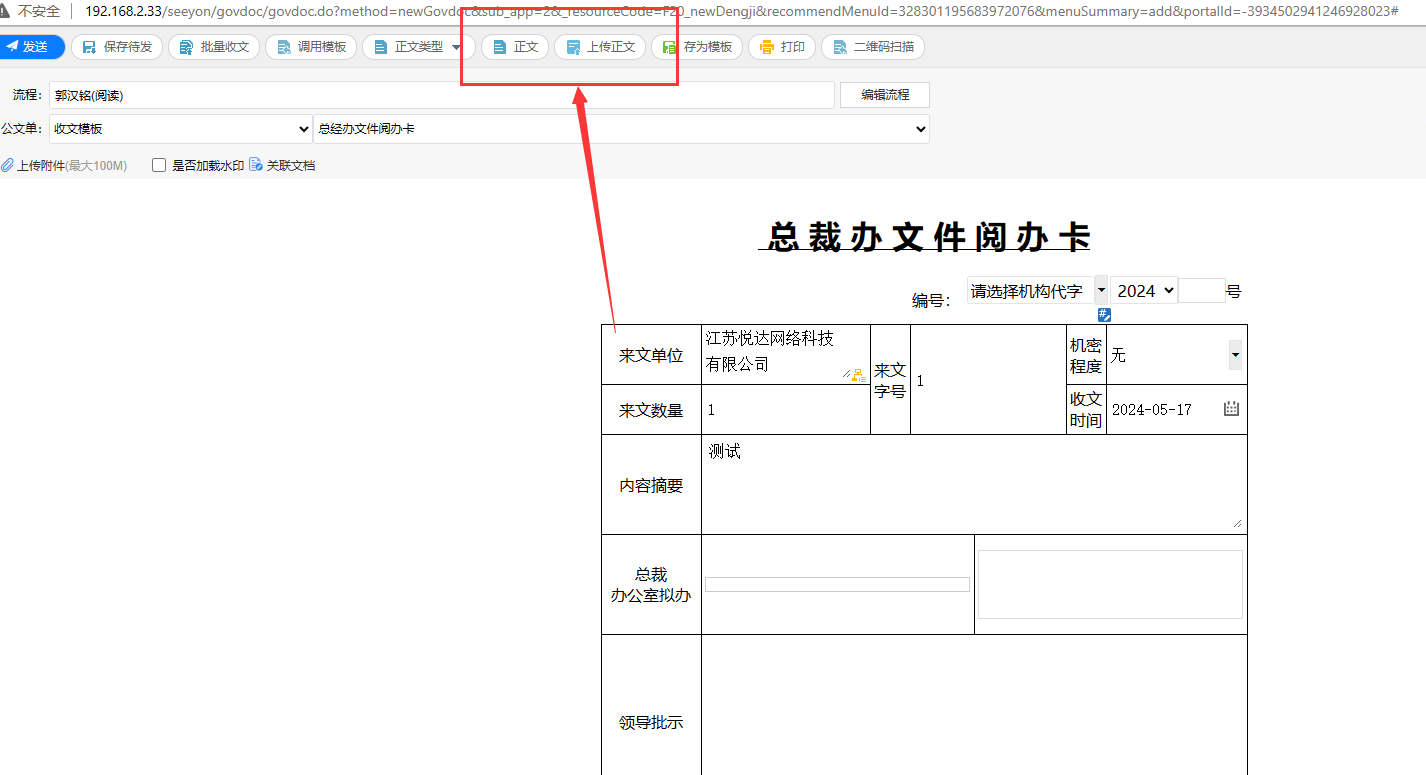Screen dimensions: 1426x775
Task: Click 上传正文 to upload body
Action: click(600, 47)
